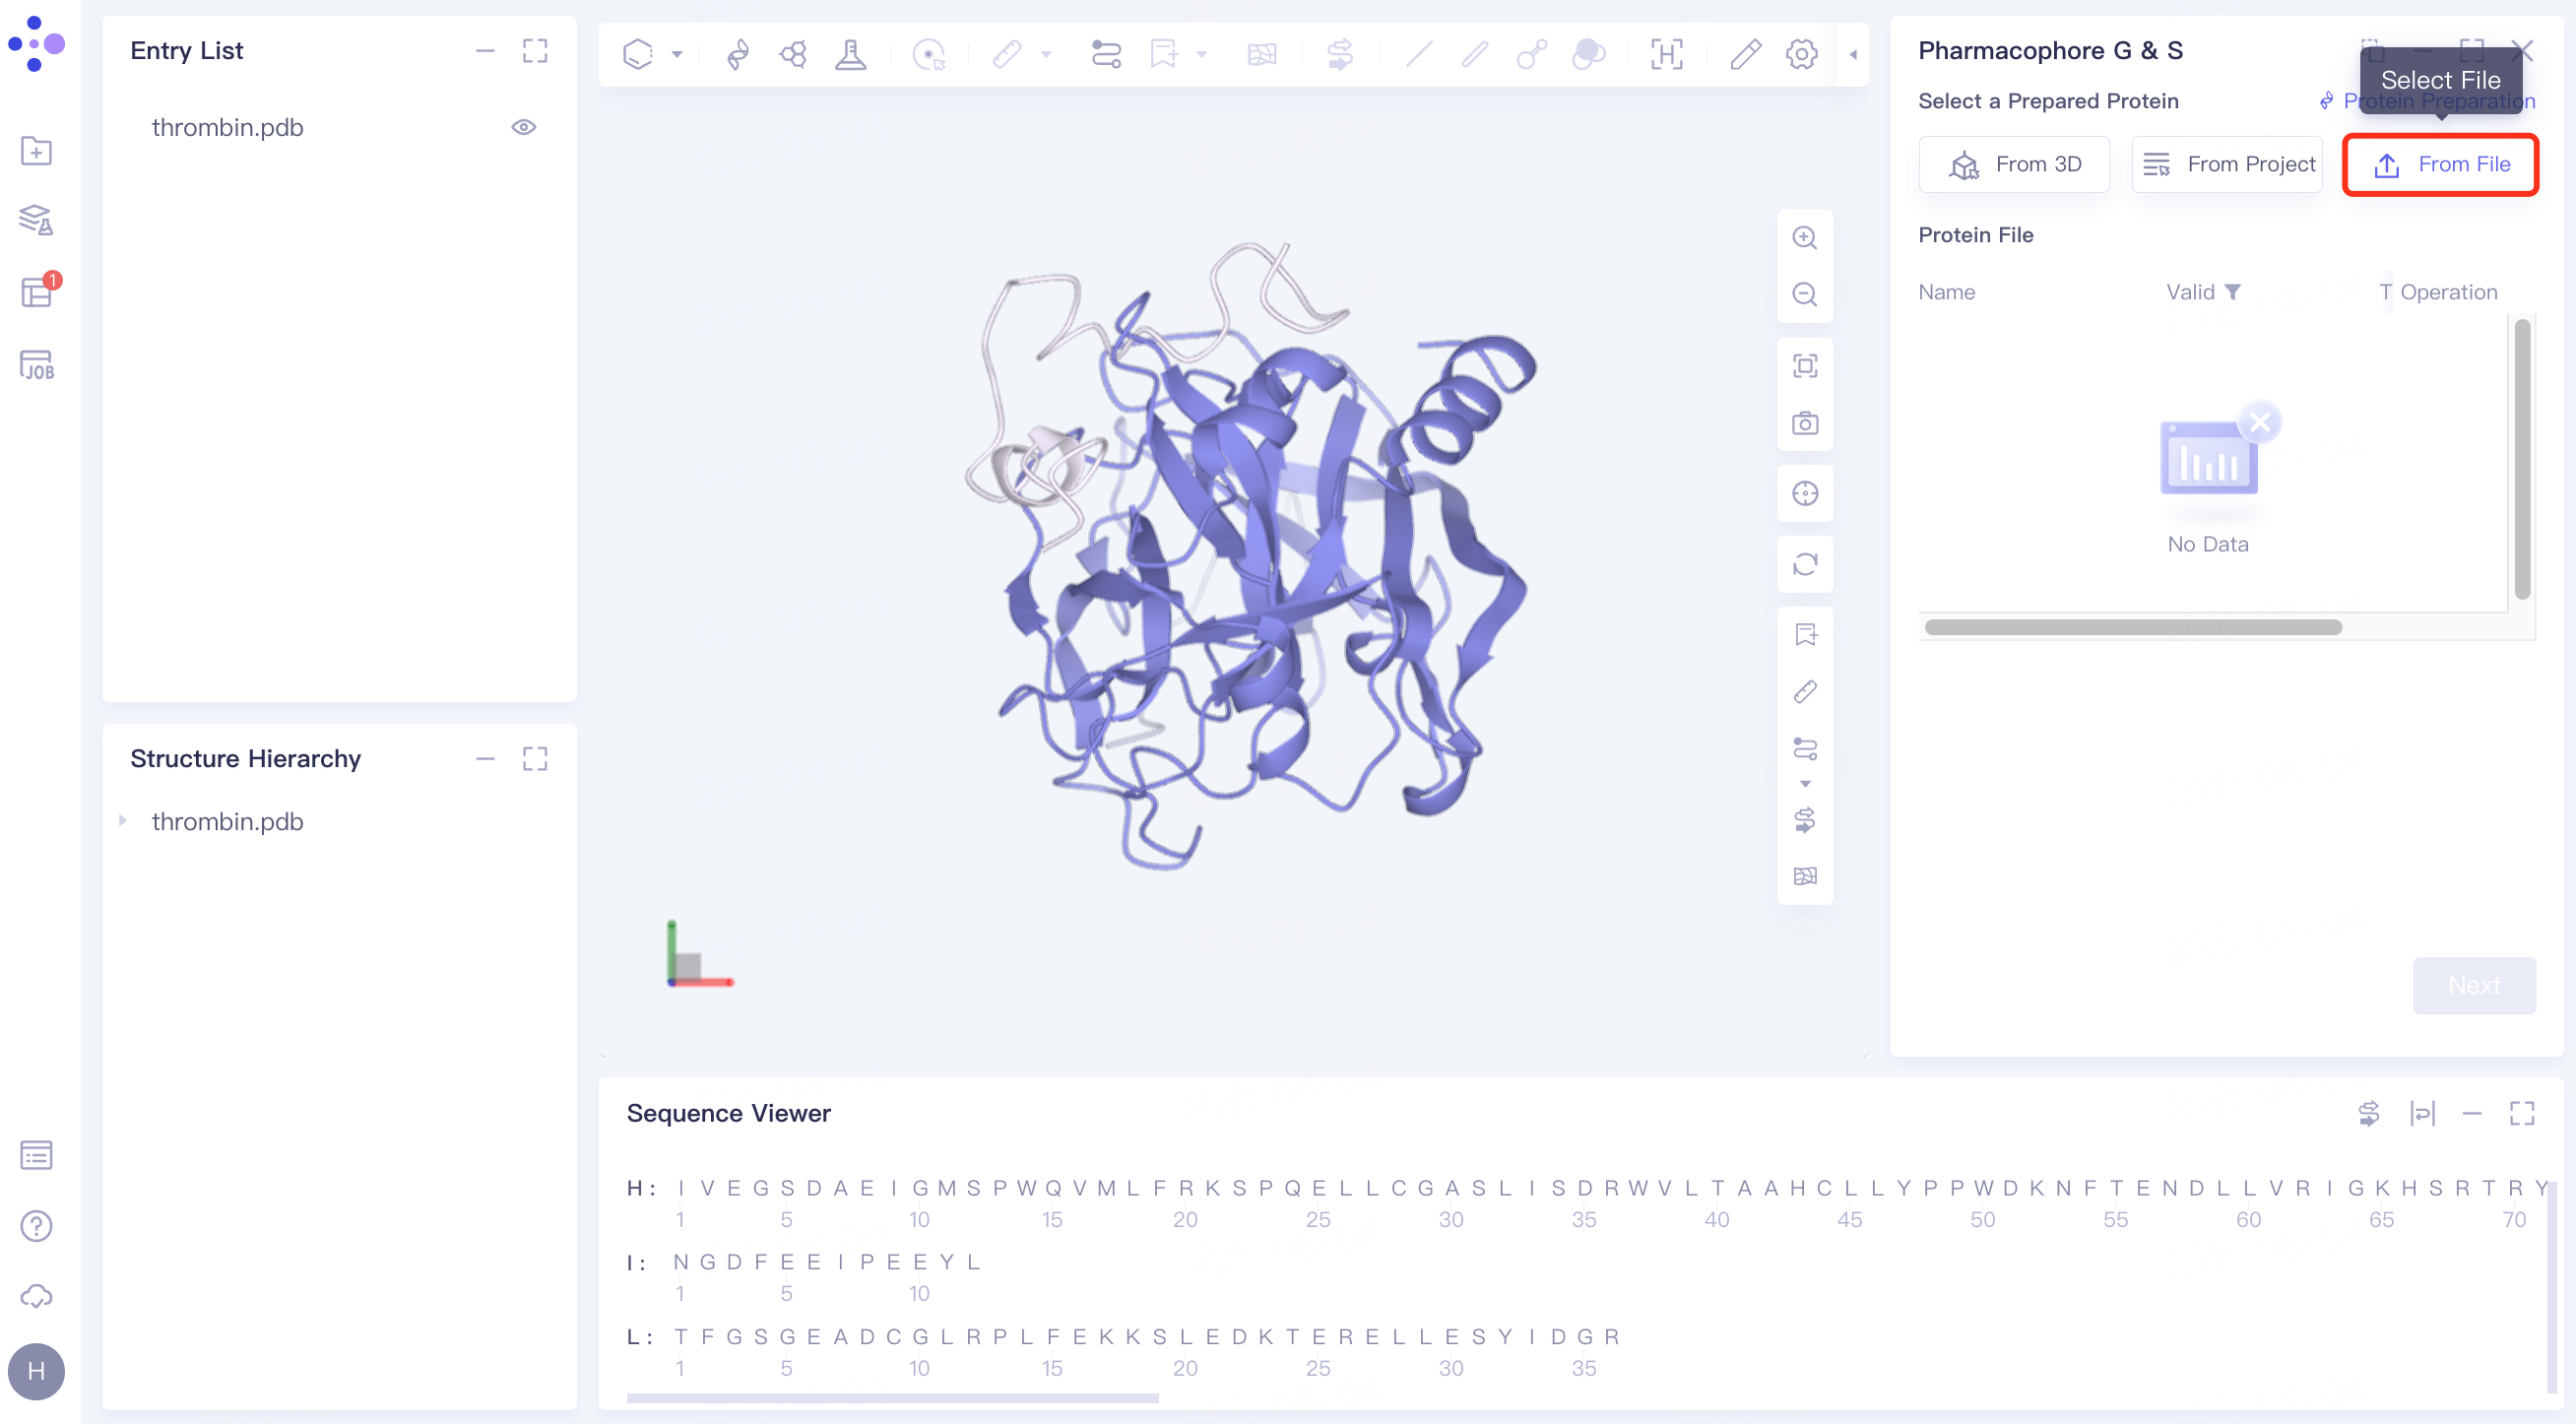Fit structure to view frame icon
2576x1424 pixels.
(1805, 366)
